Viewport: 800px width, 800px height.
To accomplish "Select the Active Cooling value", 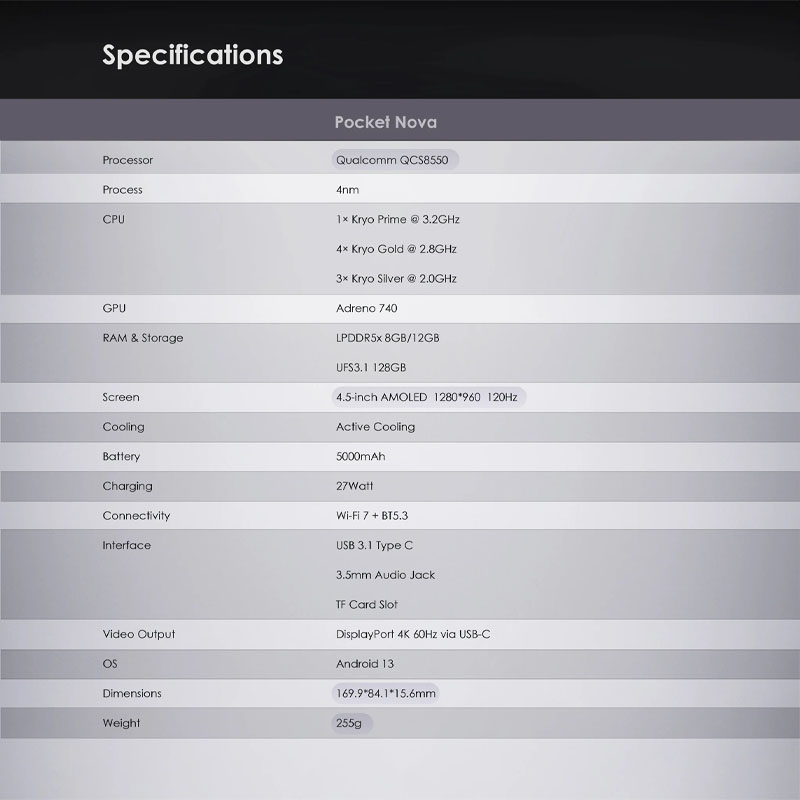I will click(x=376, y=427).
